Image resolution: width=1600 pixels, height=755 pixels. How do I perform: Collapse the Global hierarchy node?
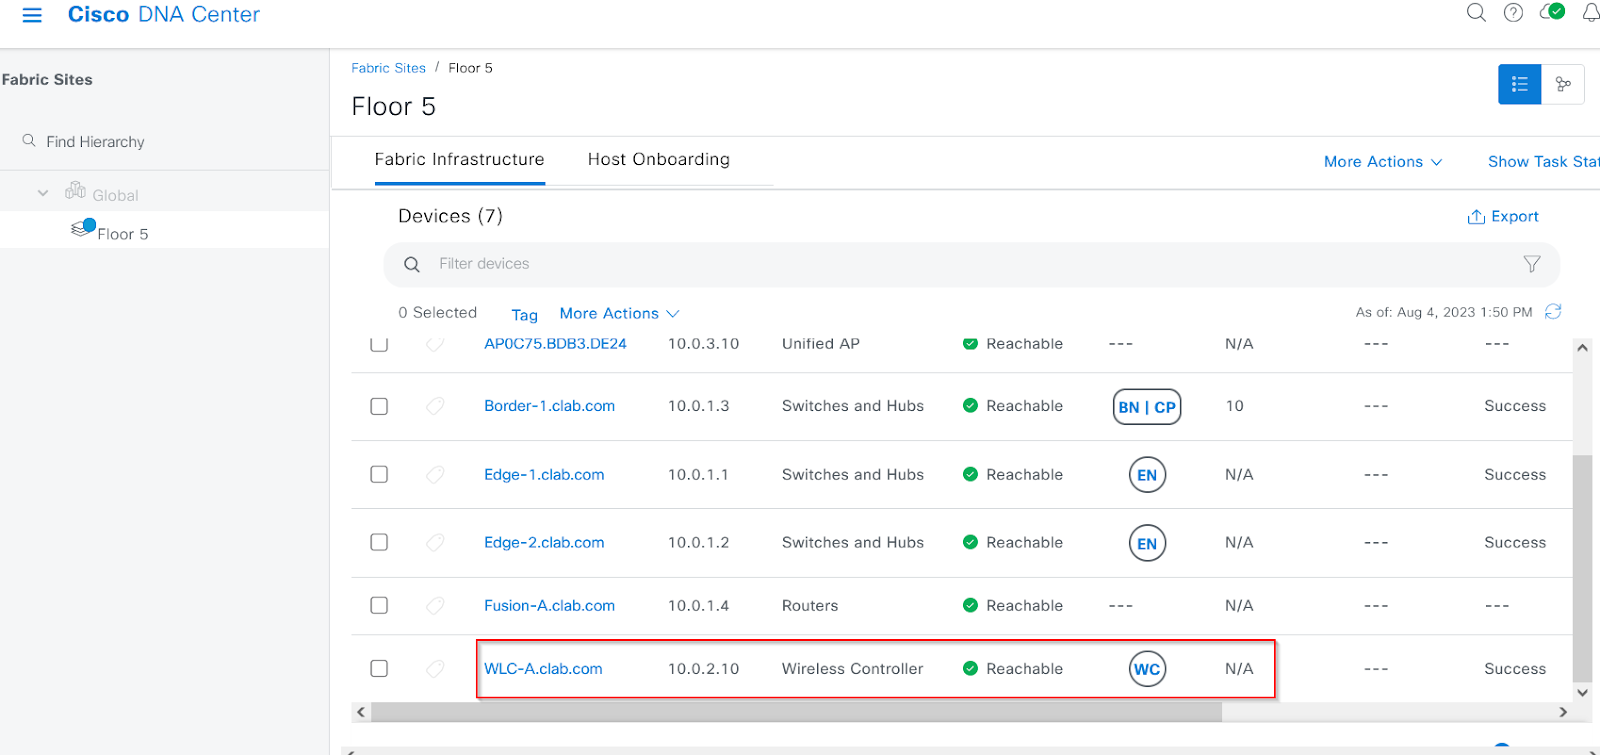(x=43, y=193)
